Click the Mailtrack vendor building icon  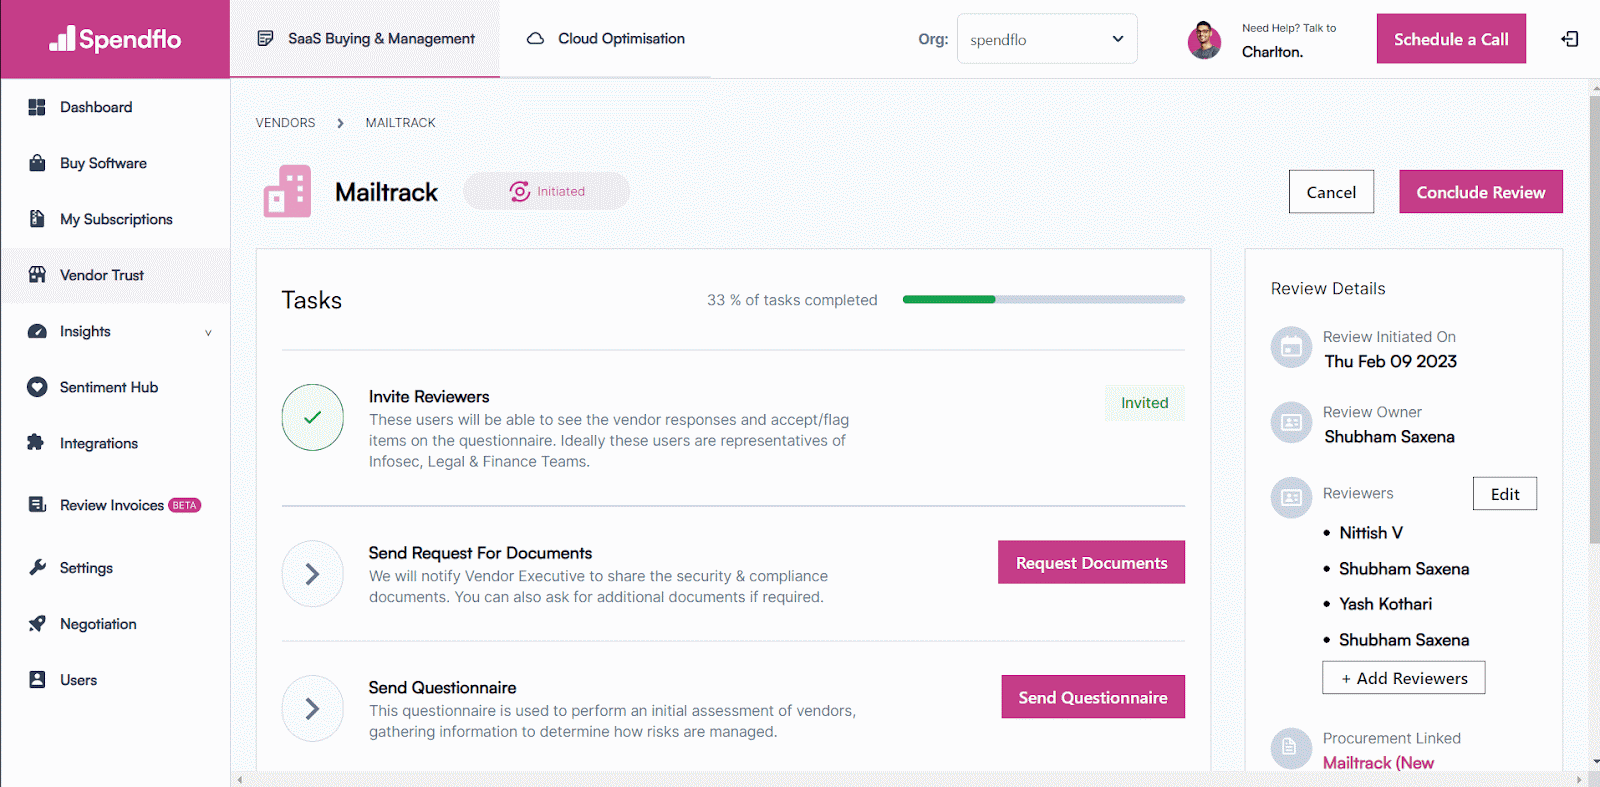tap(287, 191)
